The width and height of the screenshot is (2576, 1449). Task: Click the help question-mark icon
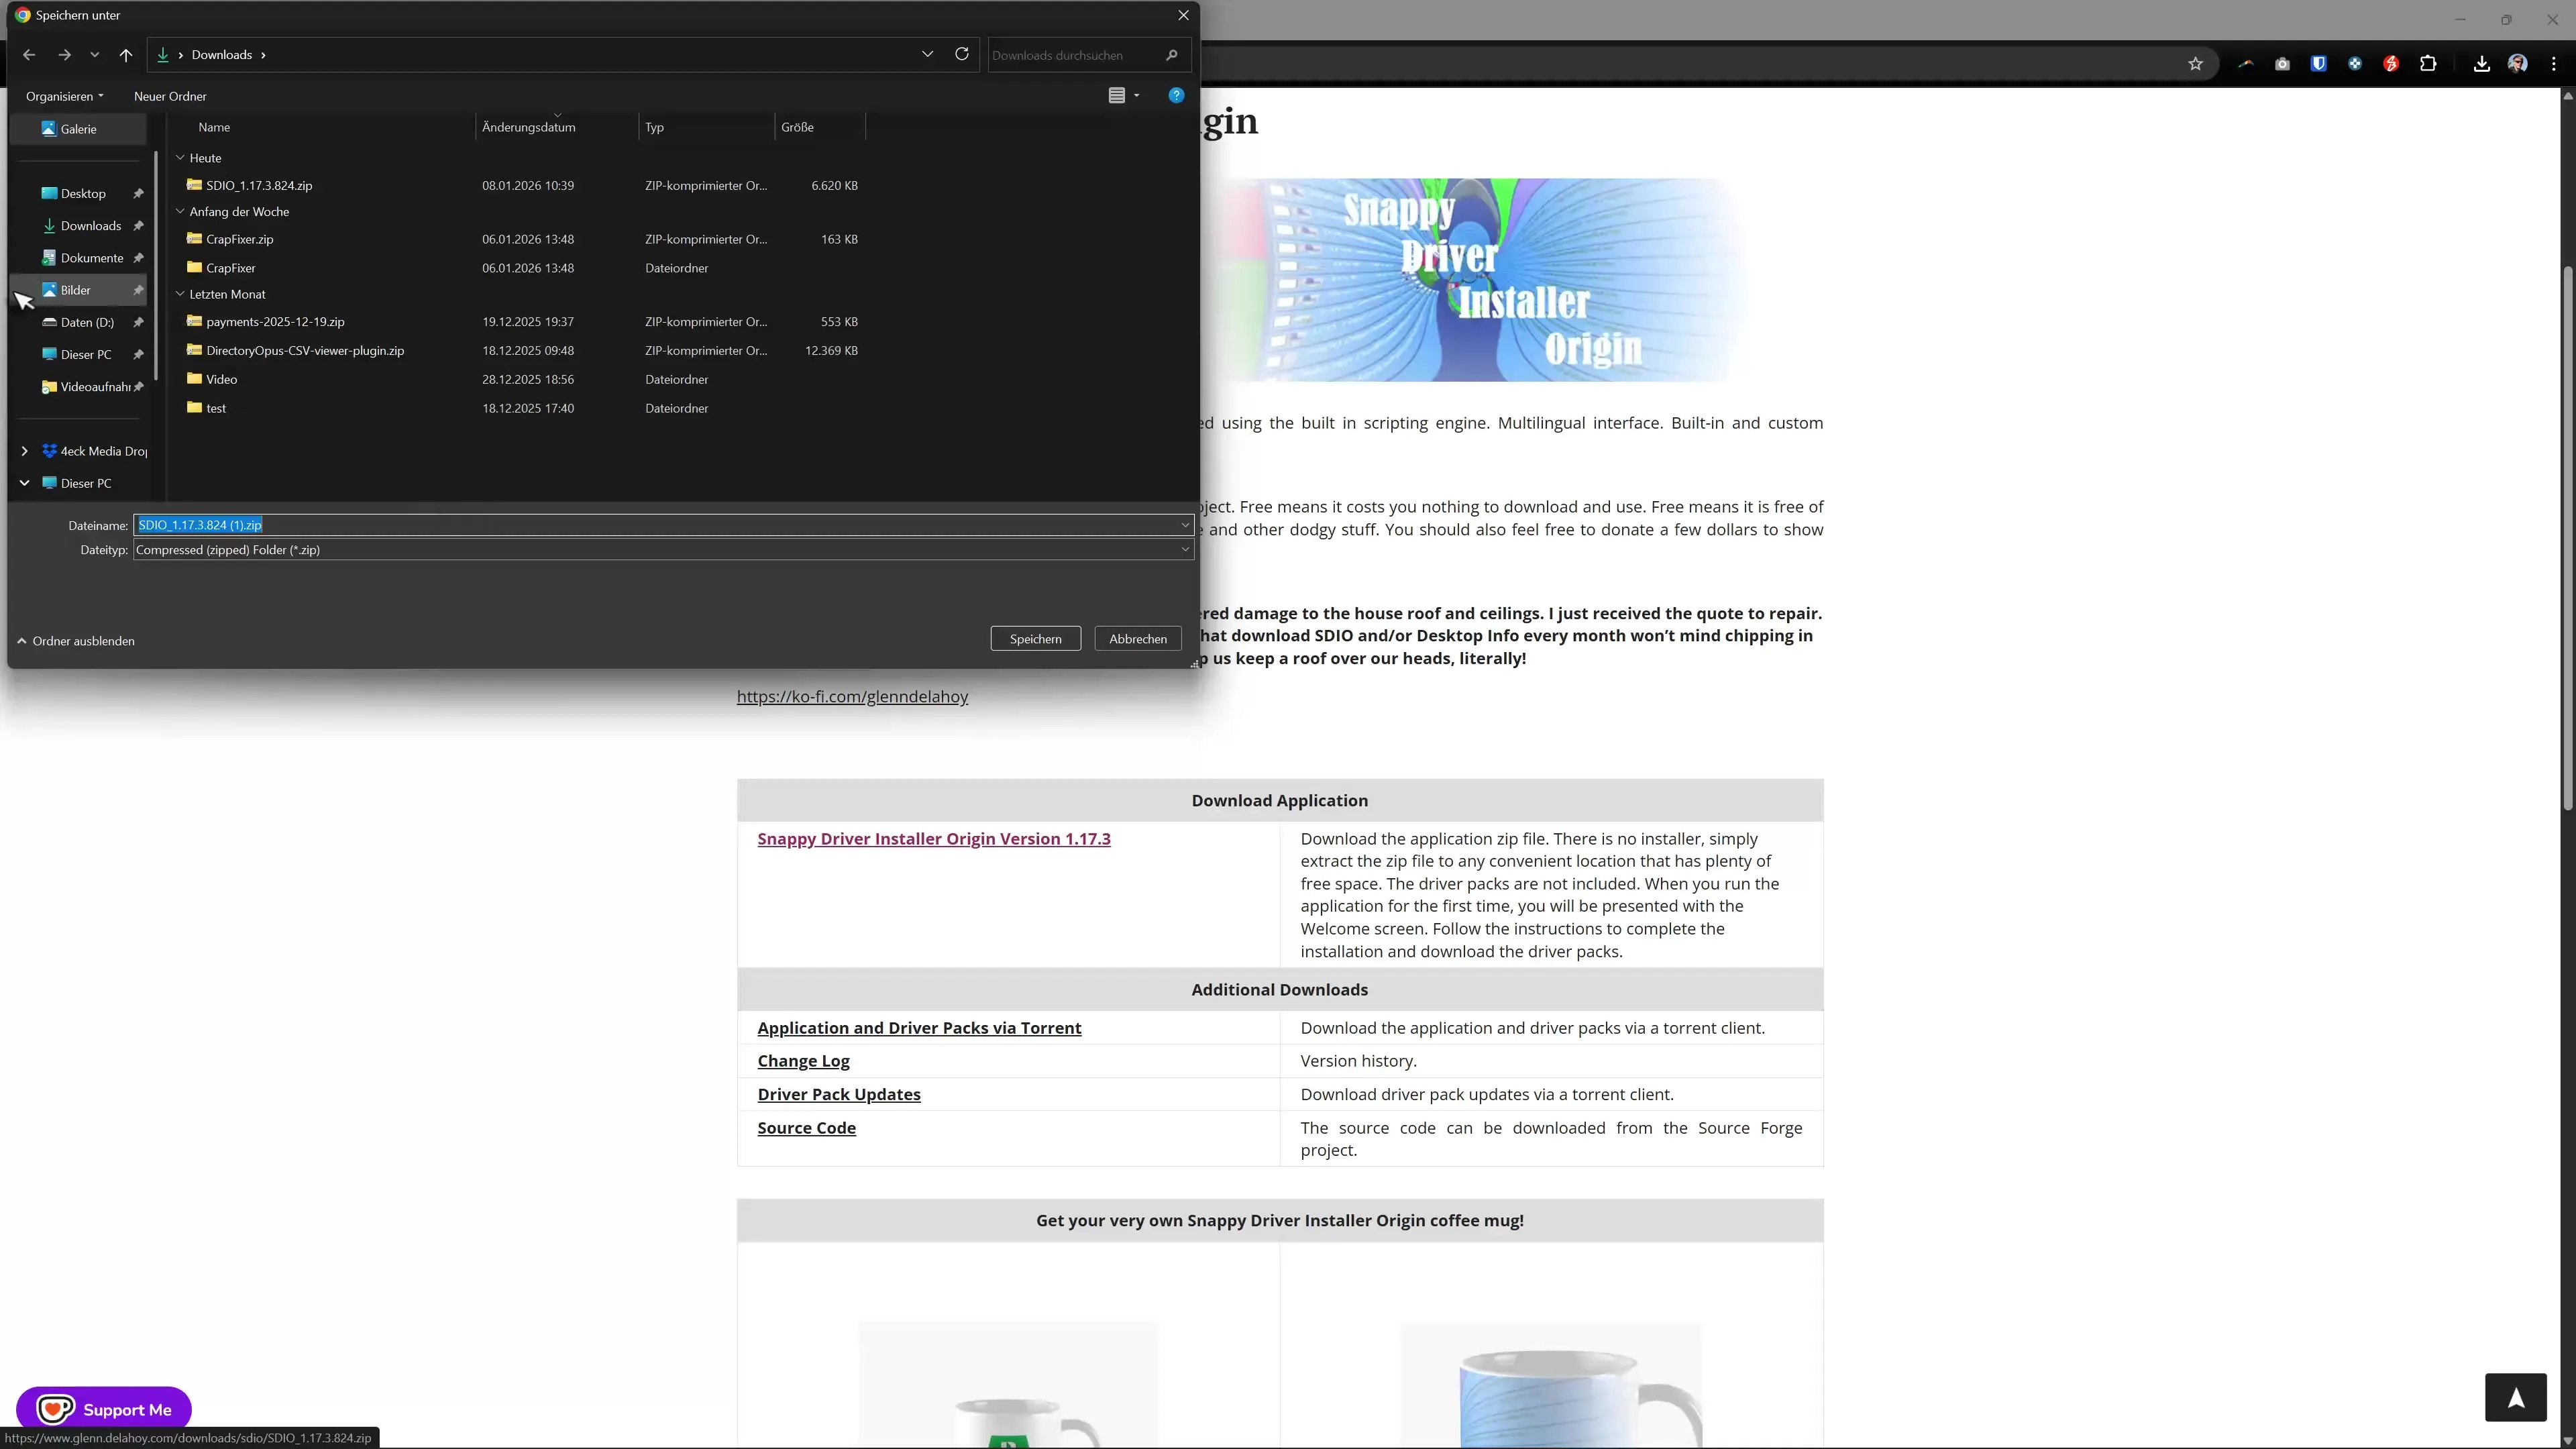coord(1176,95)
